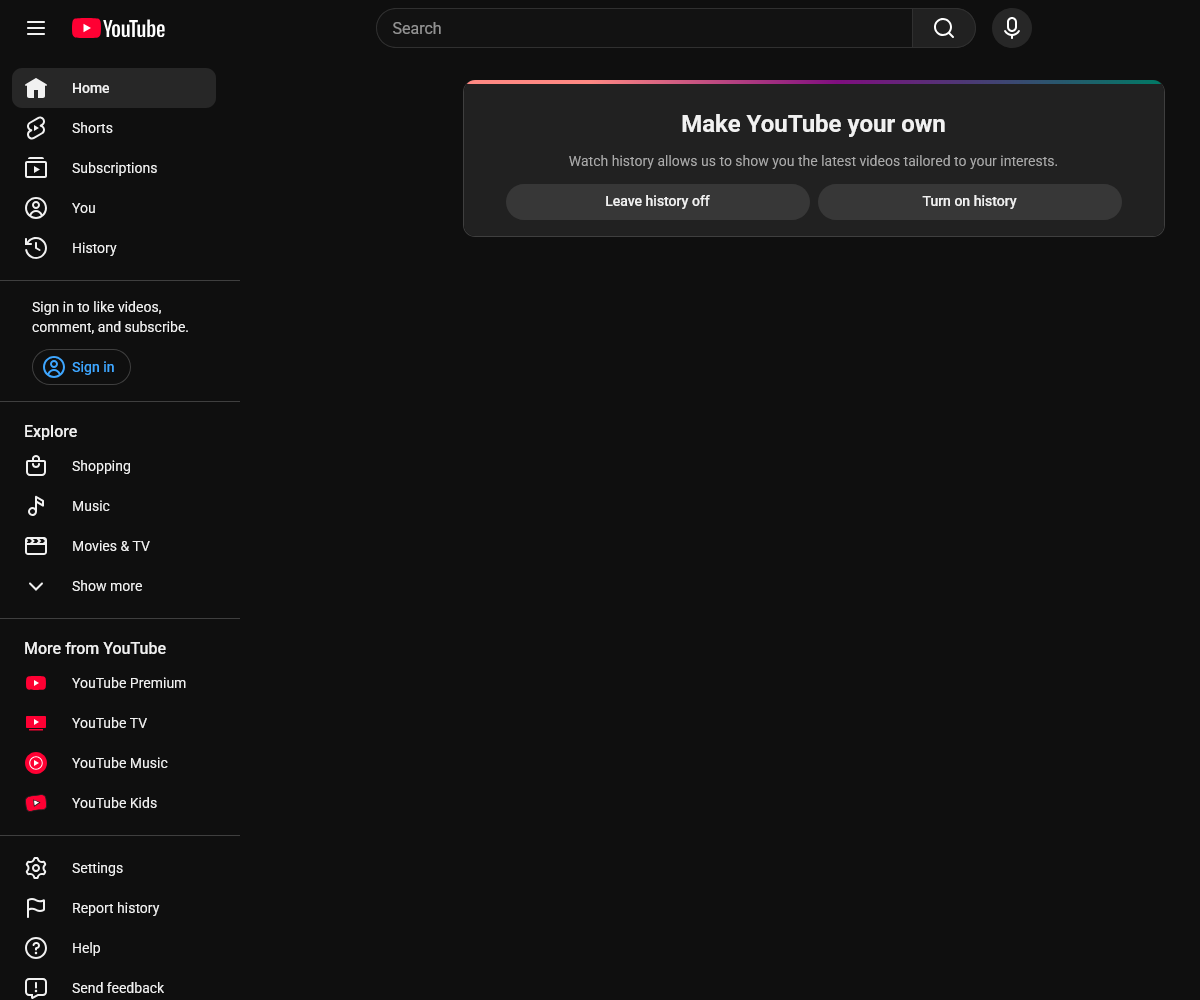Click the You profile icon
This screenshot has height=1000, width=1200.
[36, 208]
